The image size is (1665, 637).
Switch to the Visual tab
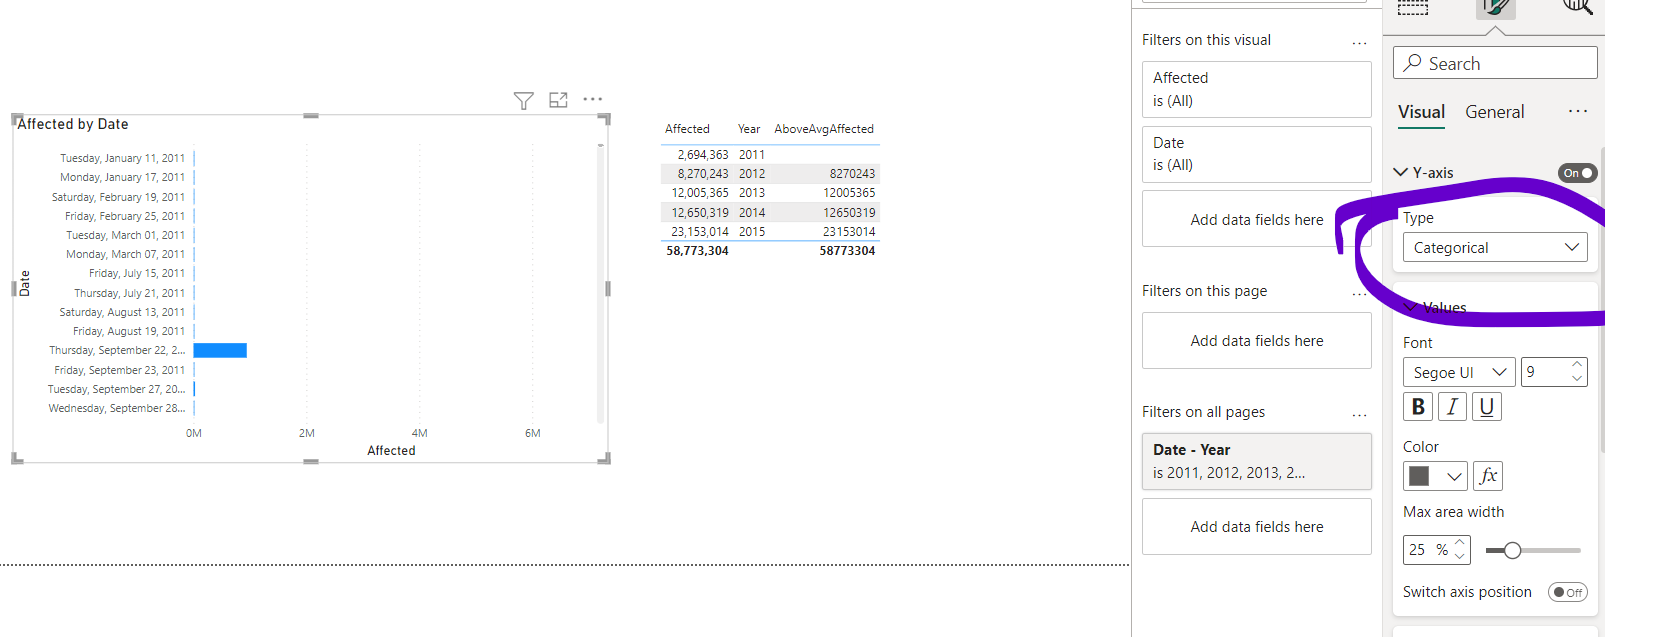point(1421,112)
